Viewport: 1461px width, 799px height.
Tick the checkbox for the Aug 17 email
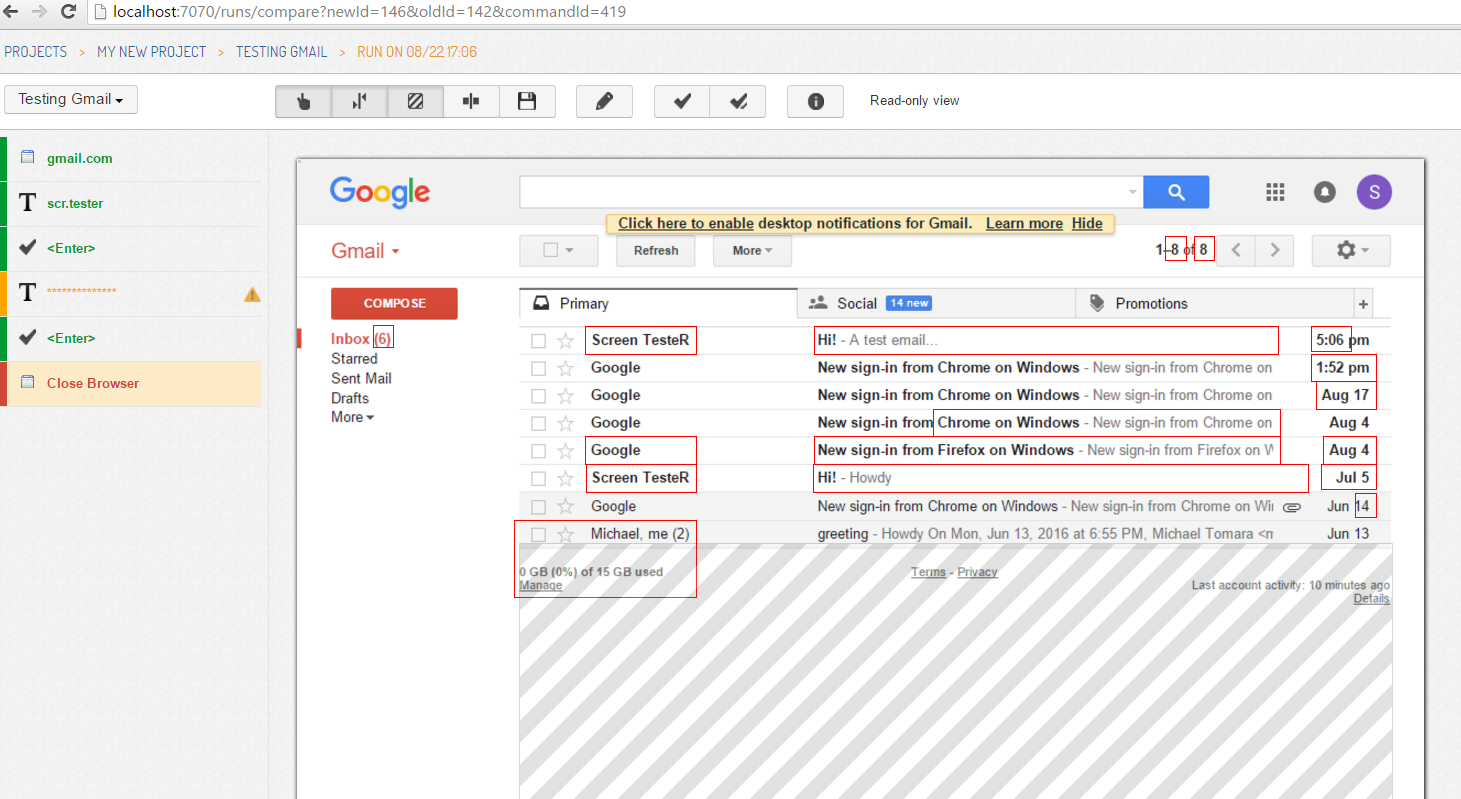coord(538,396)
